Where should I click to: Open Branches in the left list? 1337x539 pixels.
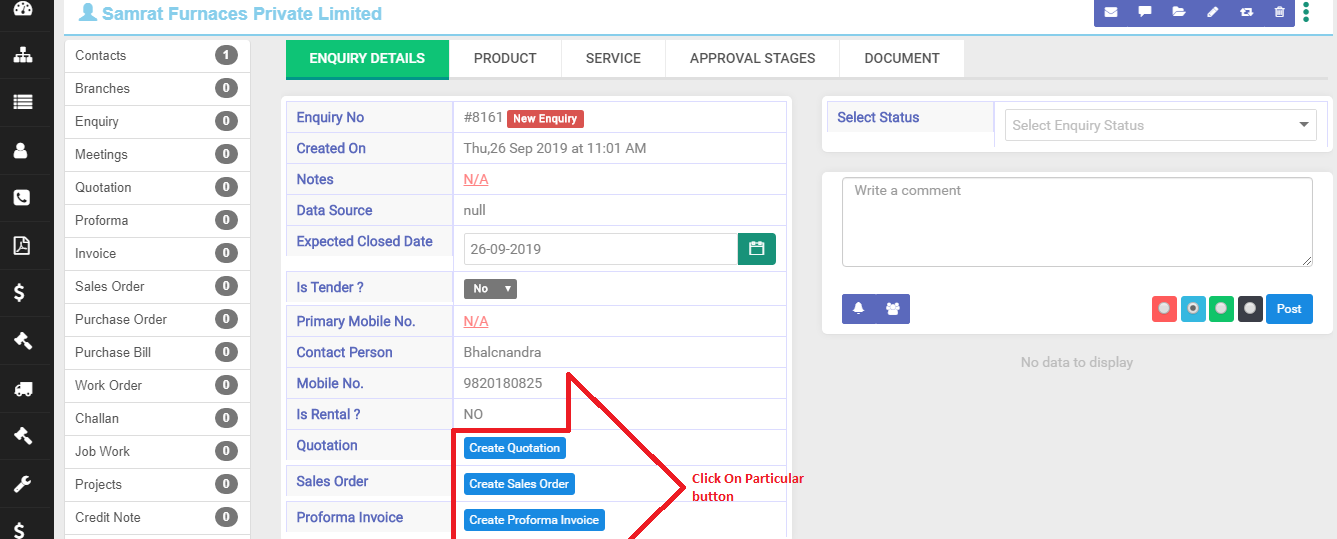point(157,89)
